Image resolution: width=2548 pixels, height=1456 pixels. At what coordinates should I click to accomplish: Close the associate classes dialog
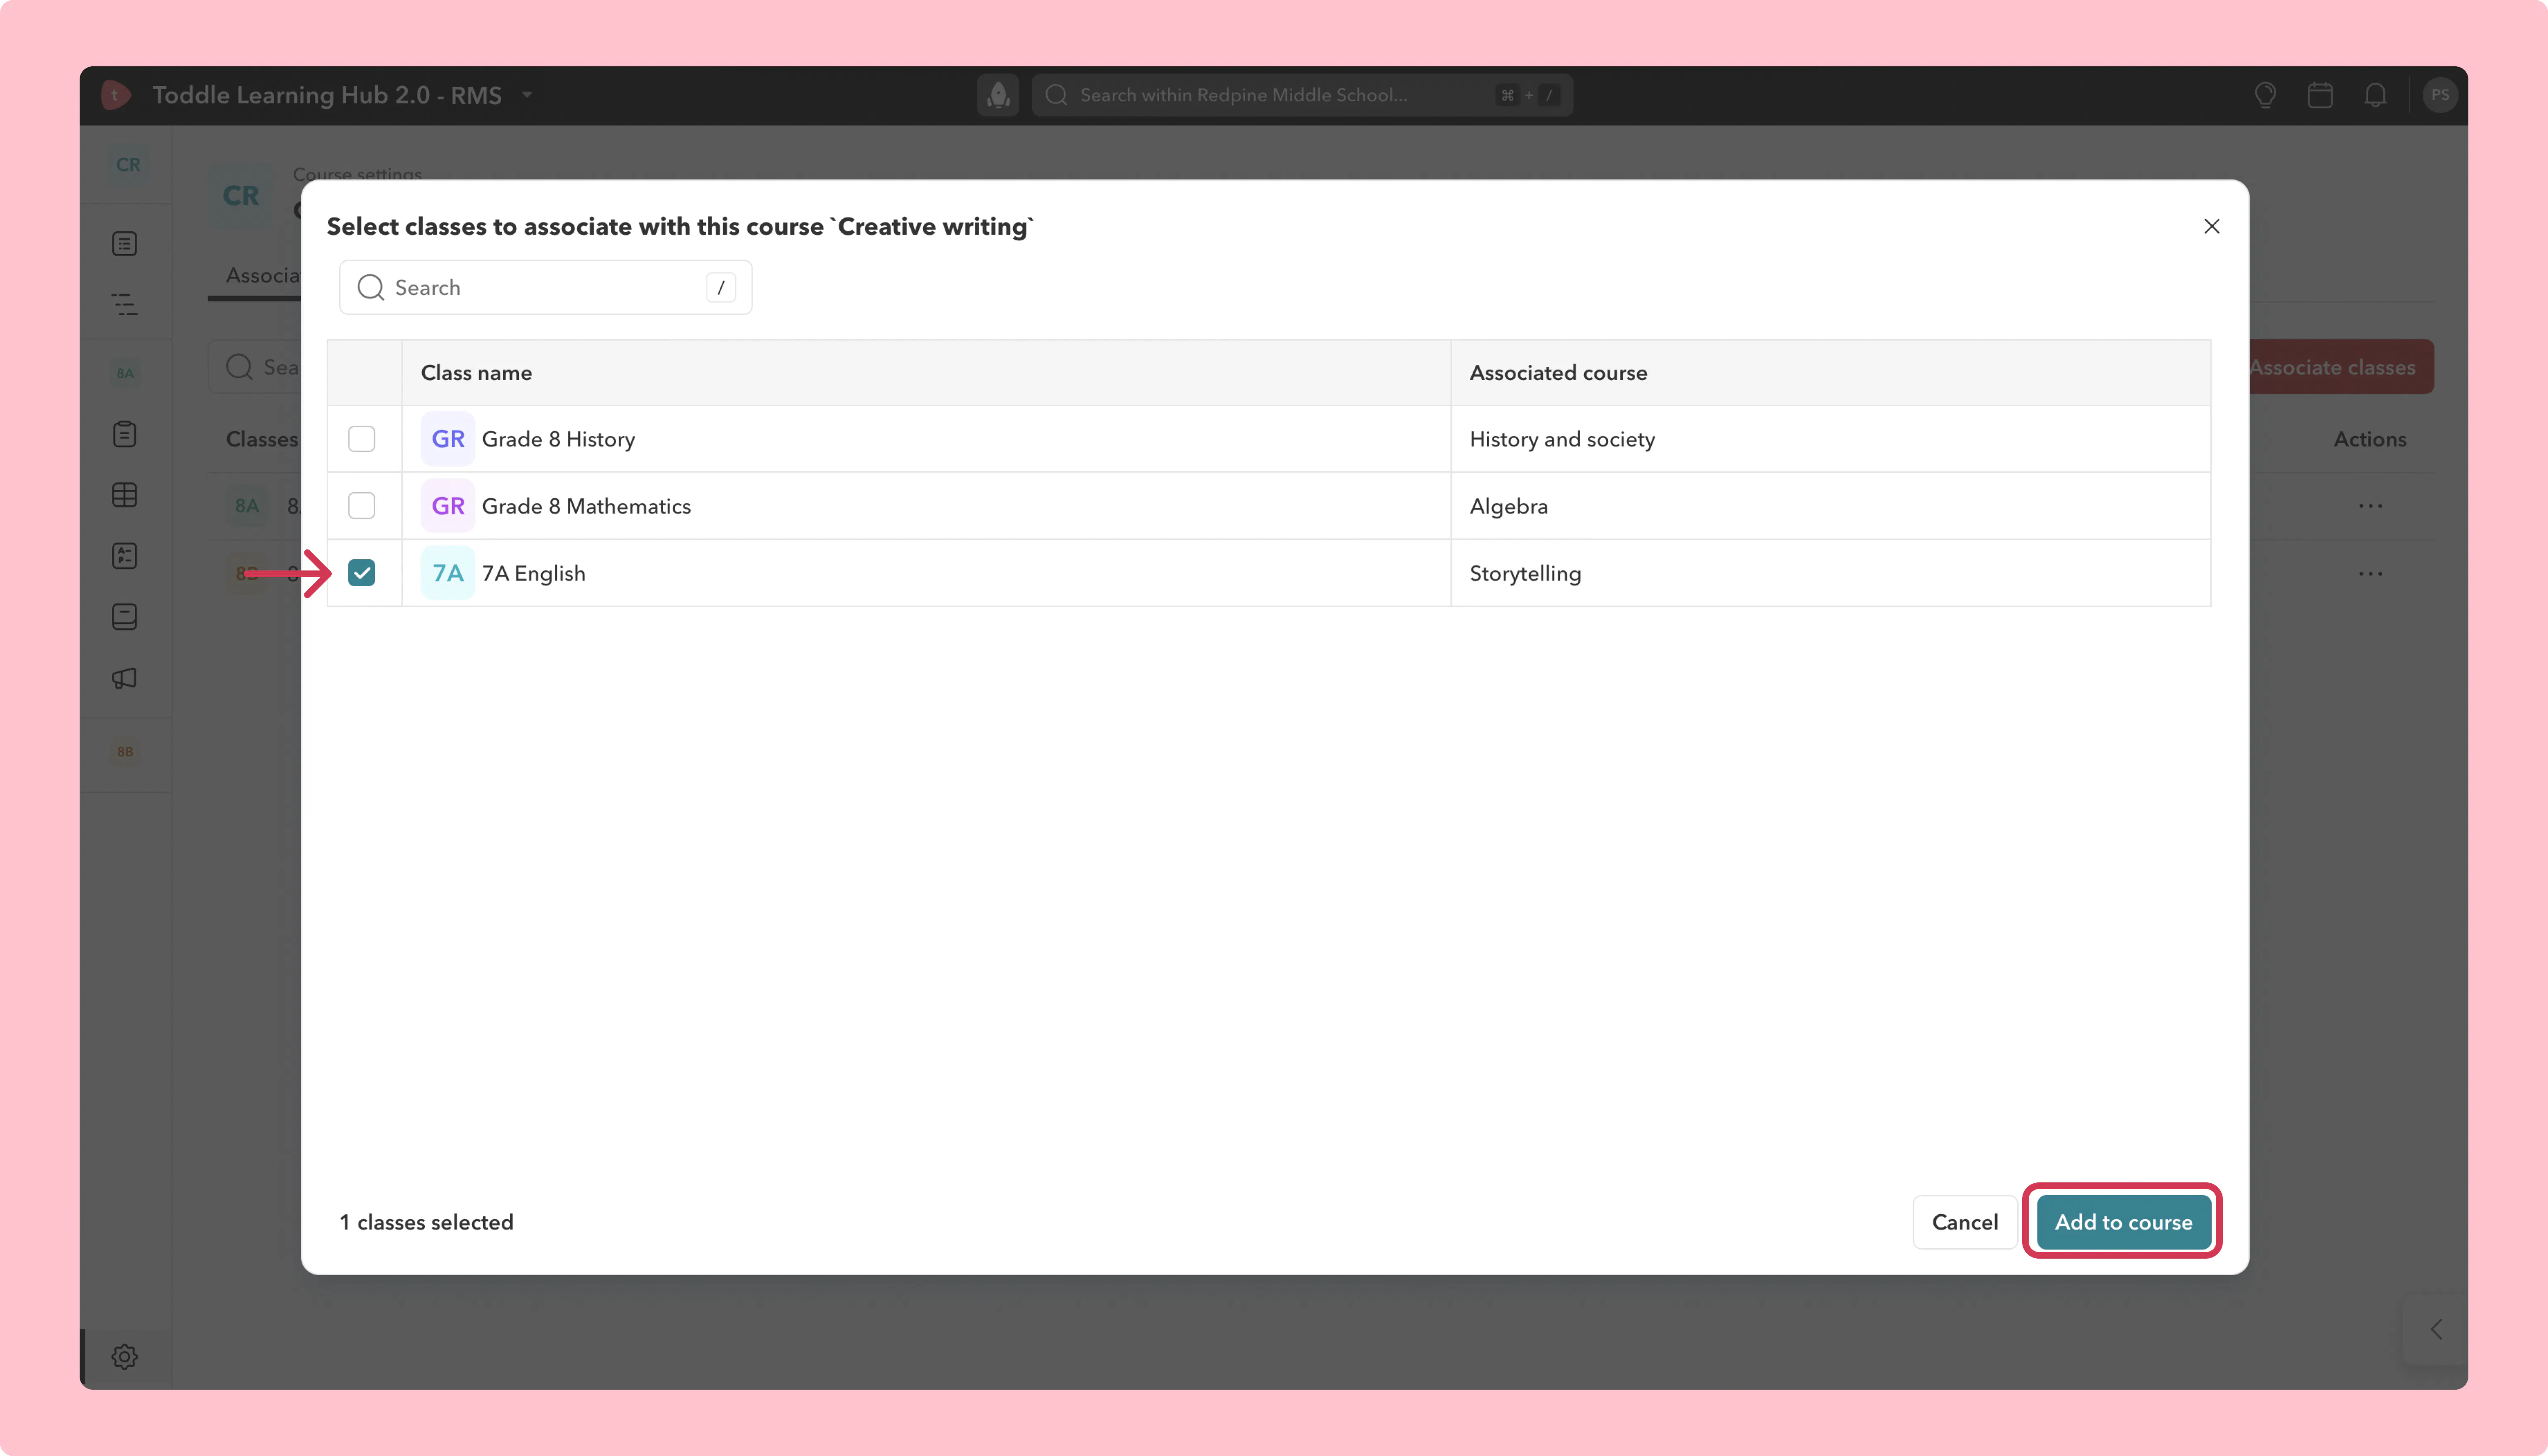tap(2212, 226)
